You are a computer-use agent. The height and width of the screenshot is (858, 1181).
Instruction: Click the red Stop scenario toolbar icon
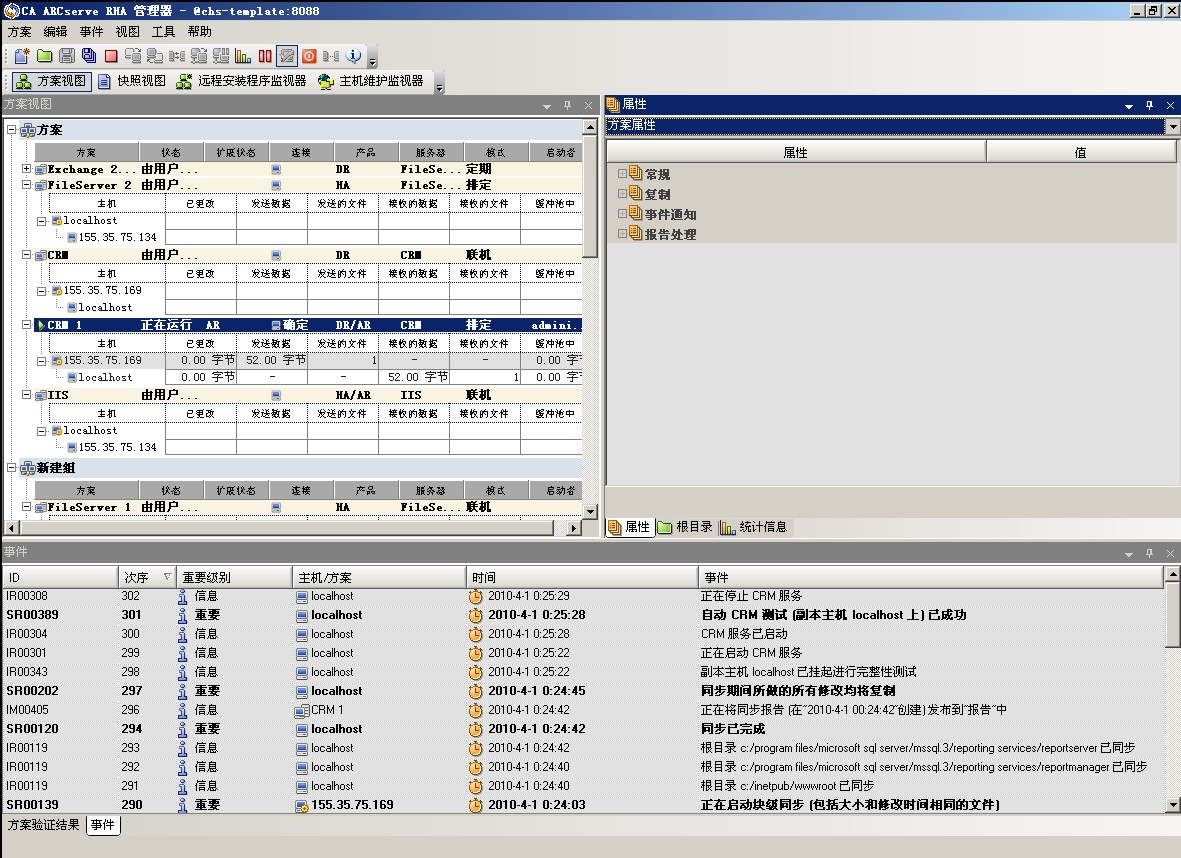point(111,56)
